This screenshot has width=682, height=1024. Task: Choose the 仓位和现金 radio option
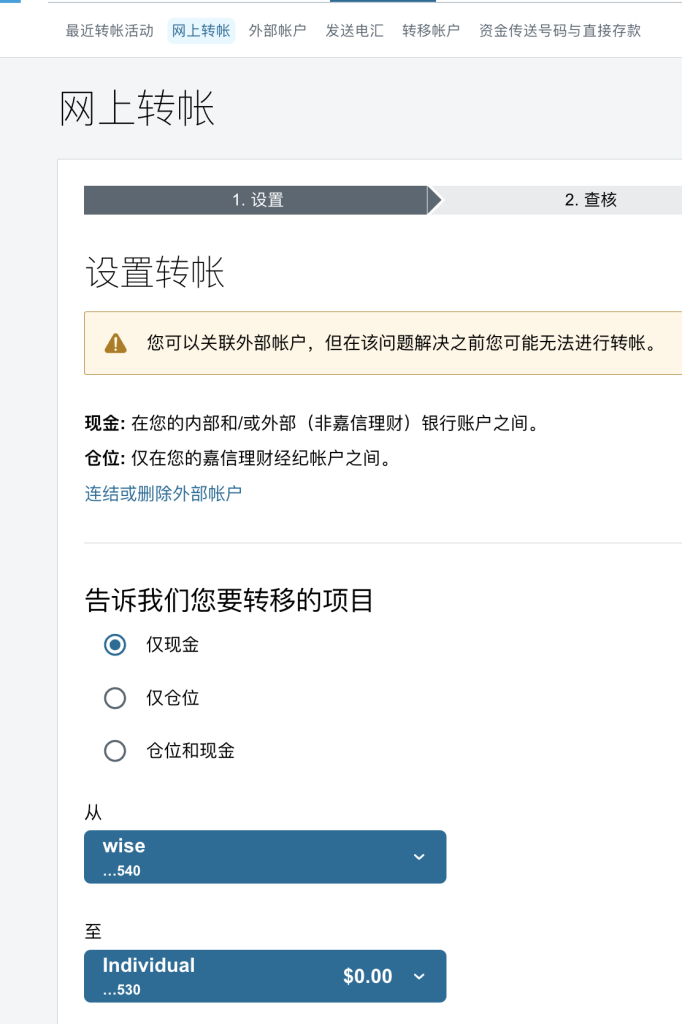click(x=115, y=751)
